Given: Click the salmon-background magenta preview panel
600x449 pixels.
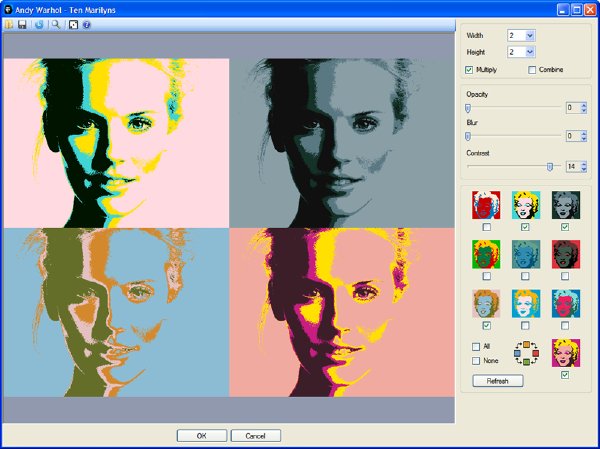Looking at the screenshot, I should (x=342, y=312).
